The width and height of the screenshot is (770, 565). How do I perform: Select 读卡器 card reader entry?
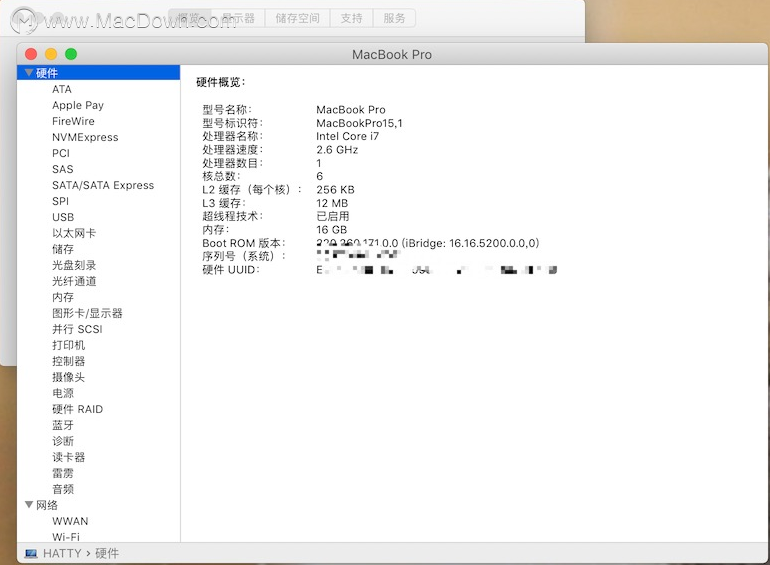point(68,457)
